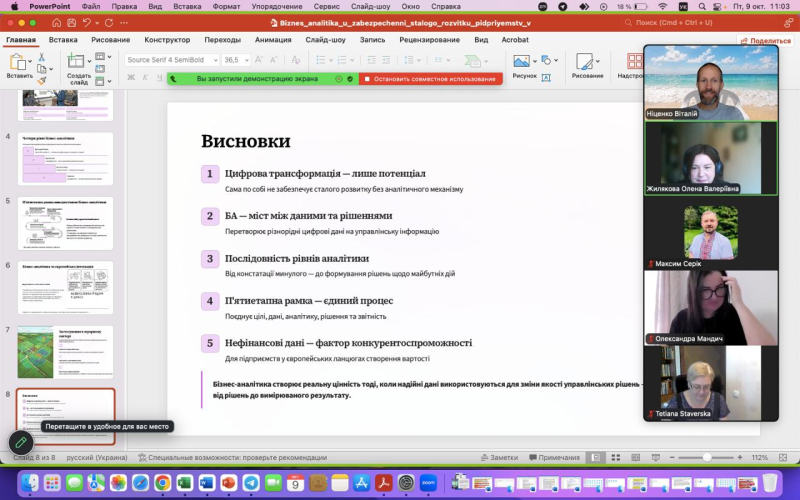Open the Файл menu in menu bar
The height and width of the screenshot is (500, 800).
[91, 7]
